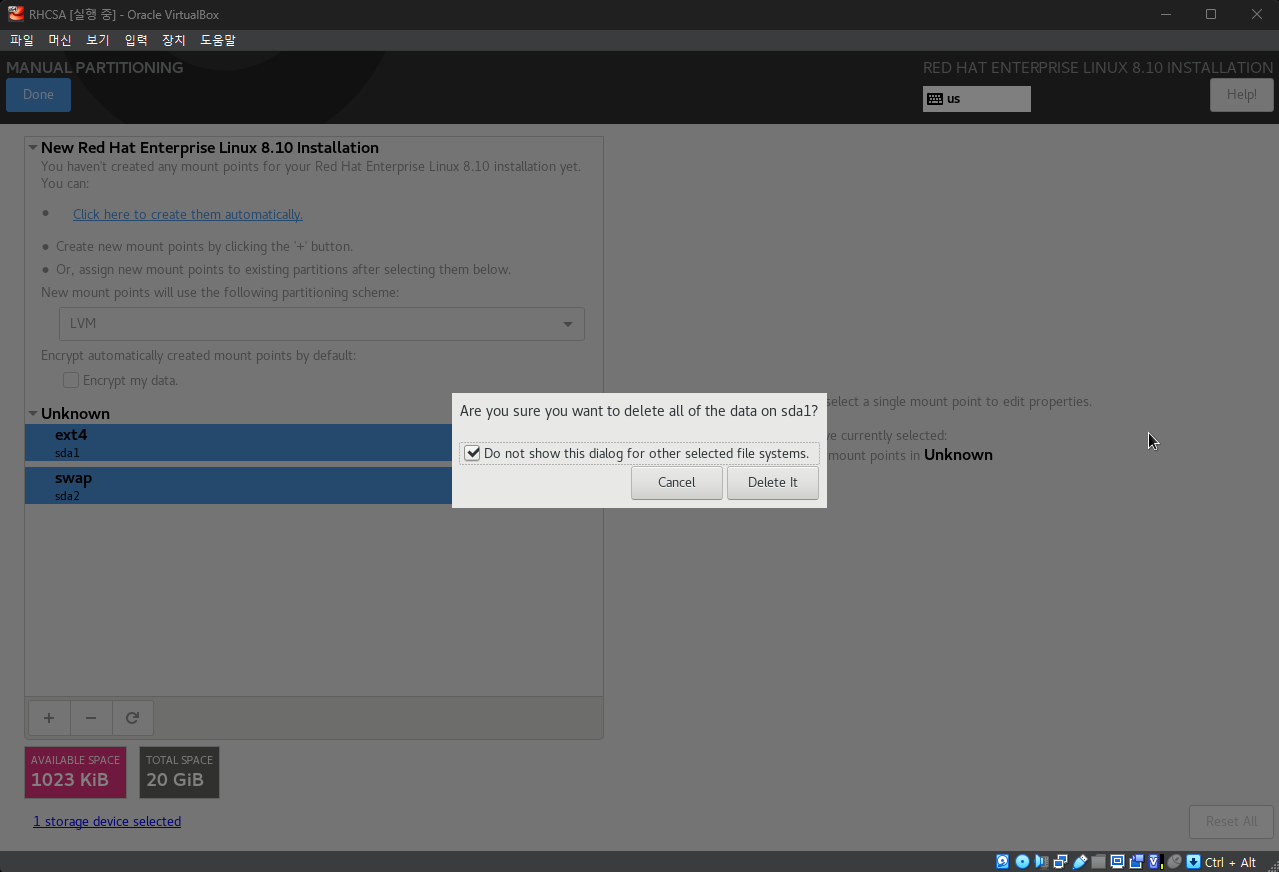The height and width of the screenshot is (872, 1279).
Task: Open the 보기 menu
Action: (x=97, y=40)
